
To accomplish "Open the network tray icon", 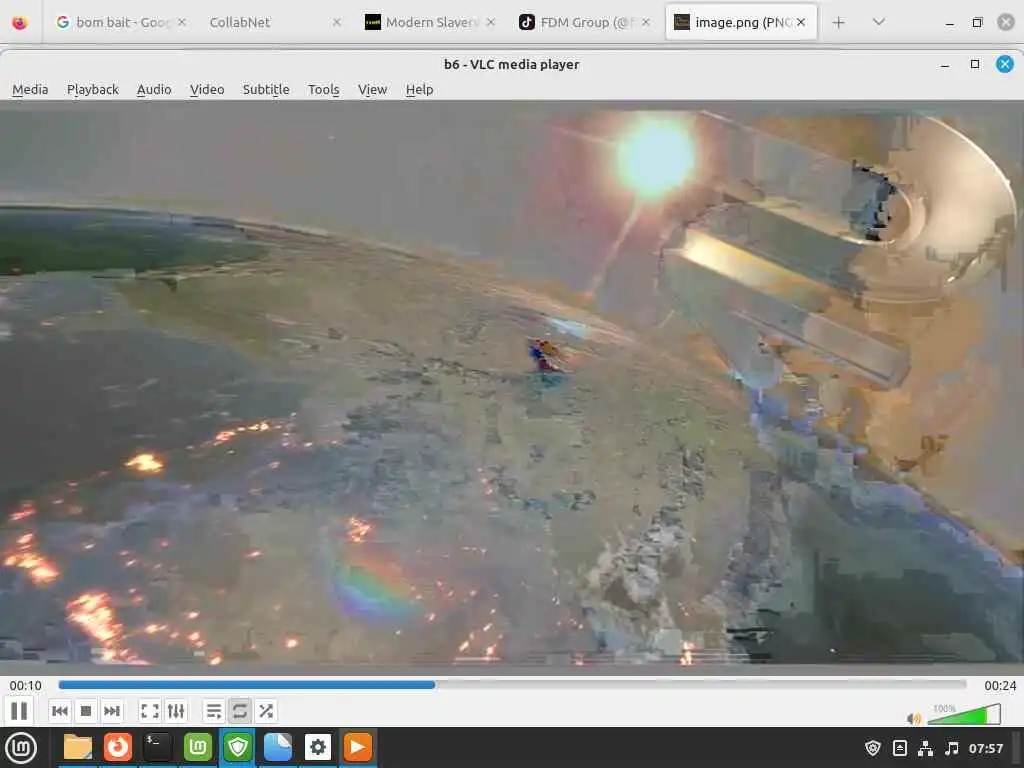I will (925, 748).
